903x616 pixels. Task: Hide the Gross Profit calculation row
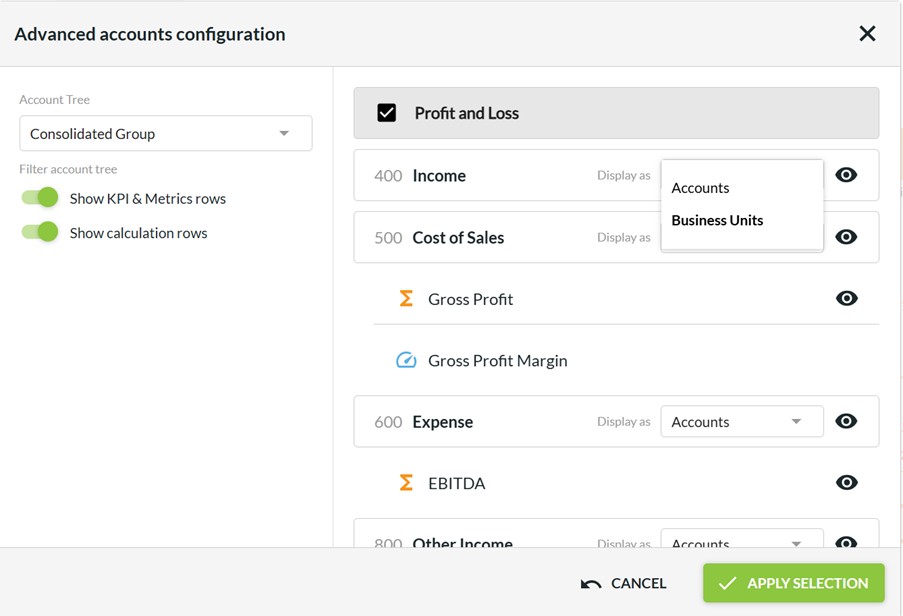(846, 299)
